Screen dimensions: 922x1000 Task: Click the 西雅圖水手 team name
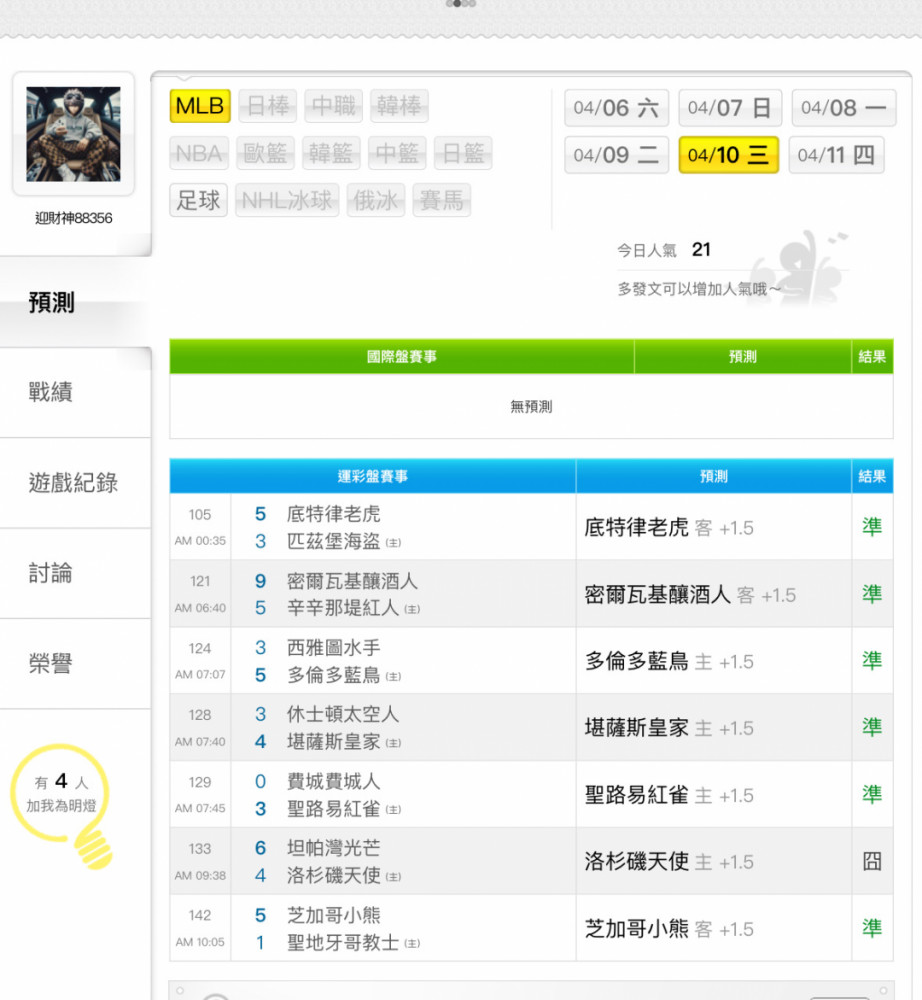pyautogui.click(x=333, y=648)
